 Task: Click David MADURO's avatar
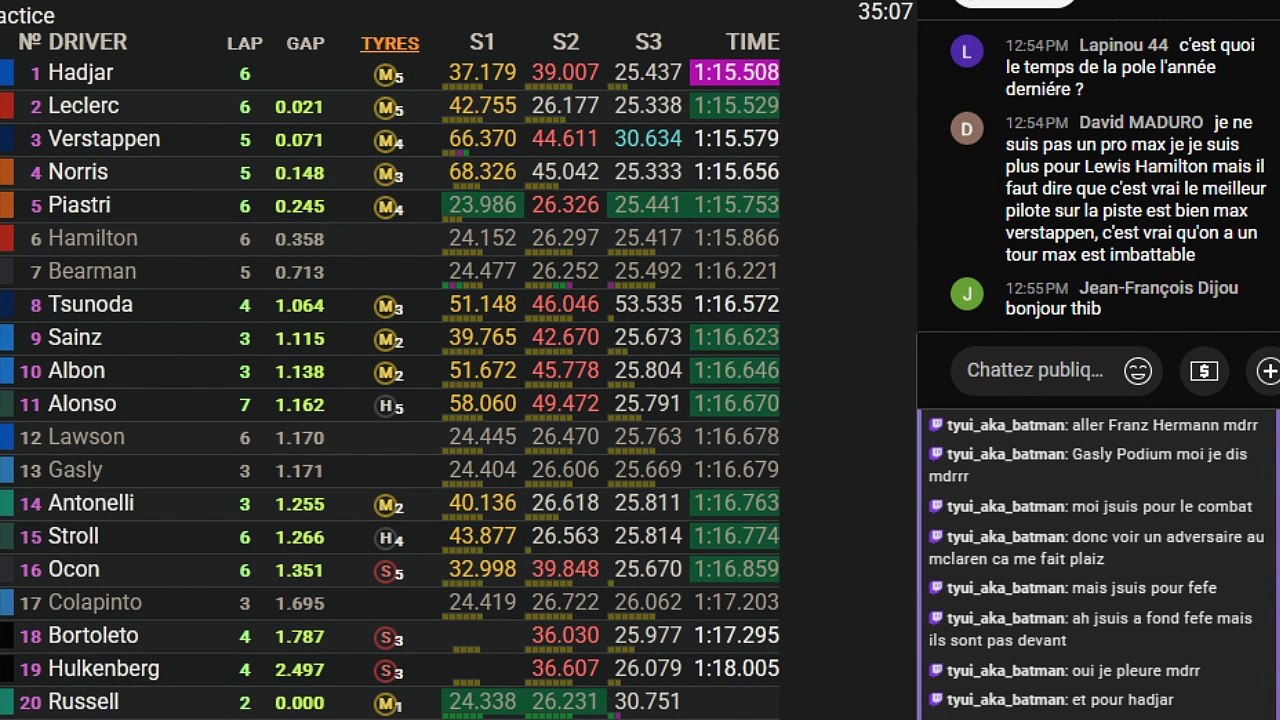(967, 128)
